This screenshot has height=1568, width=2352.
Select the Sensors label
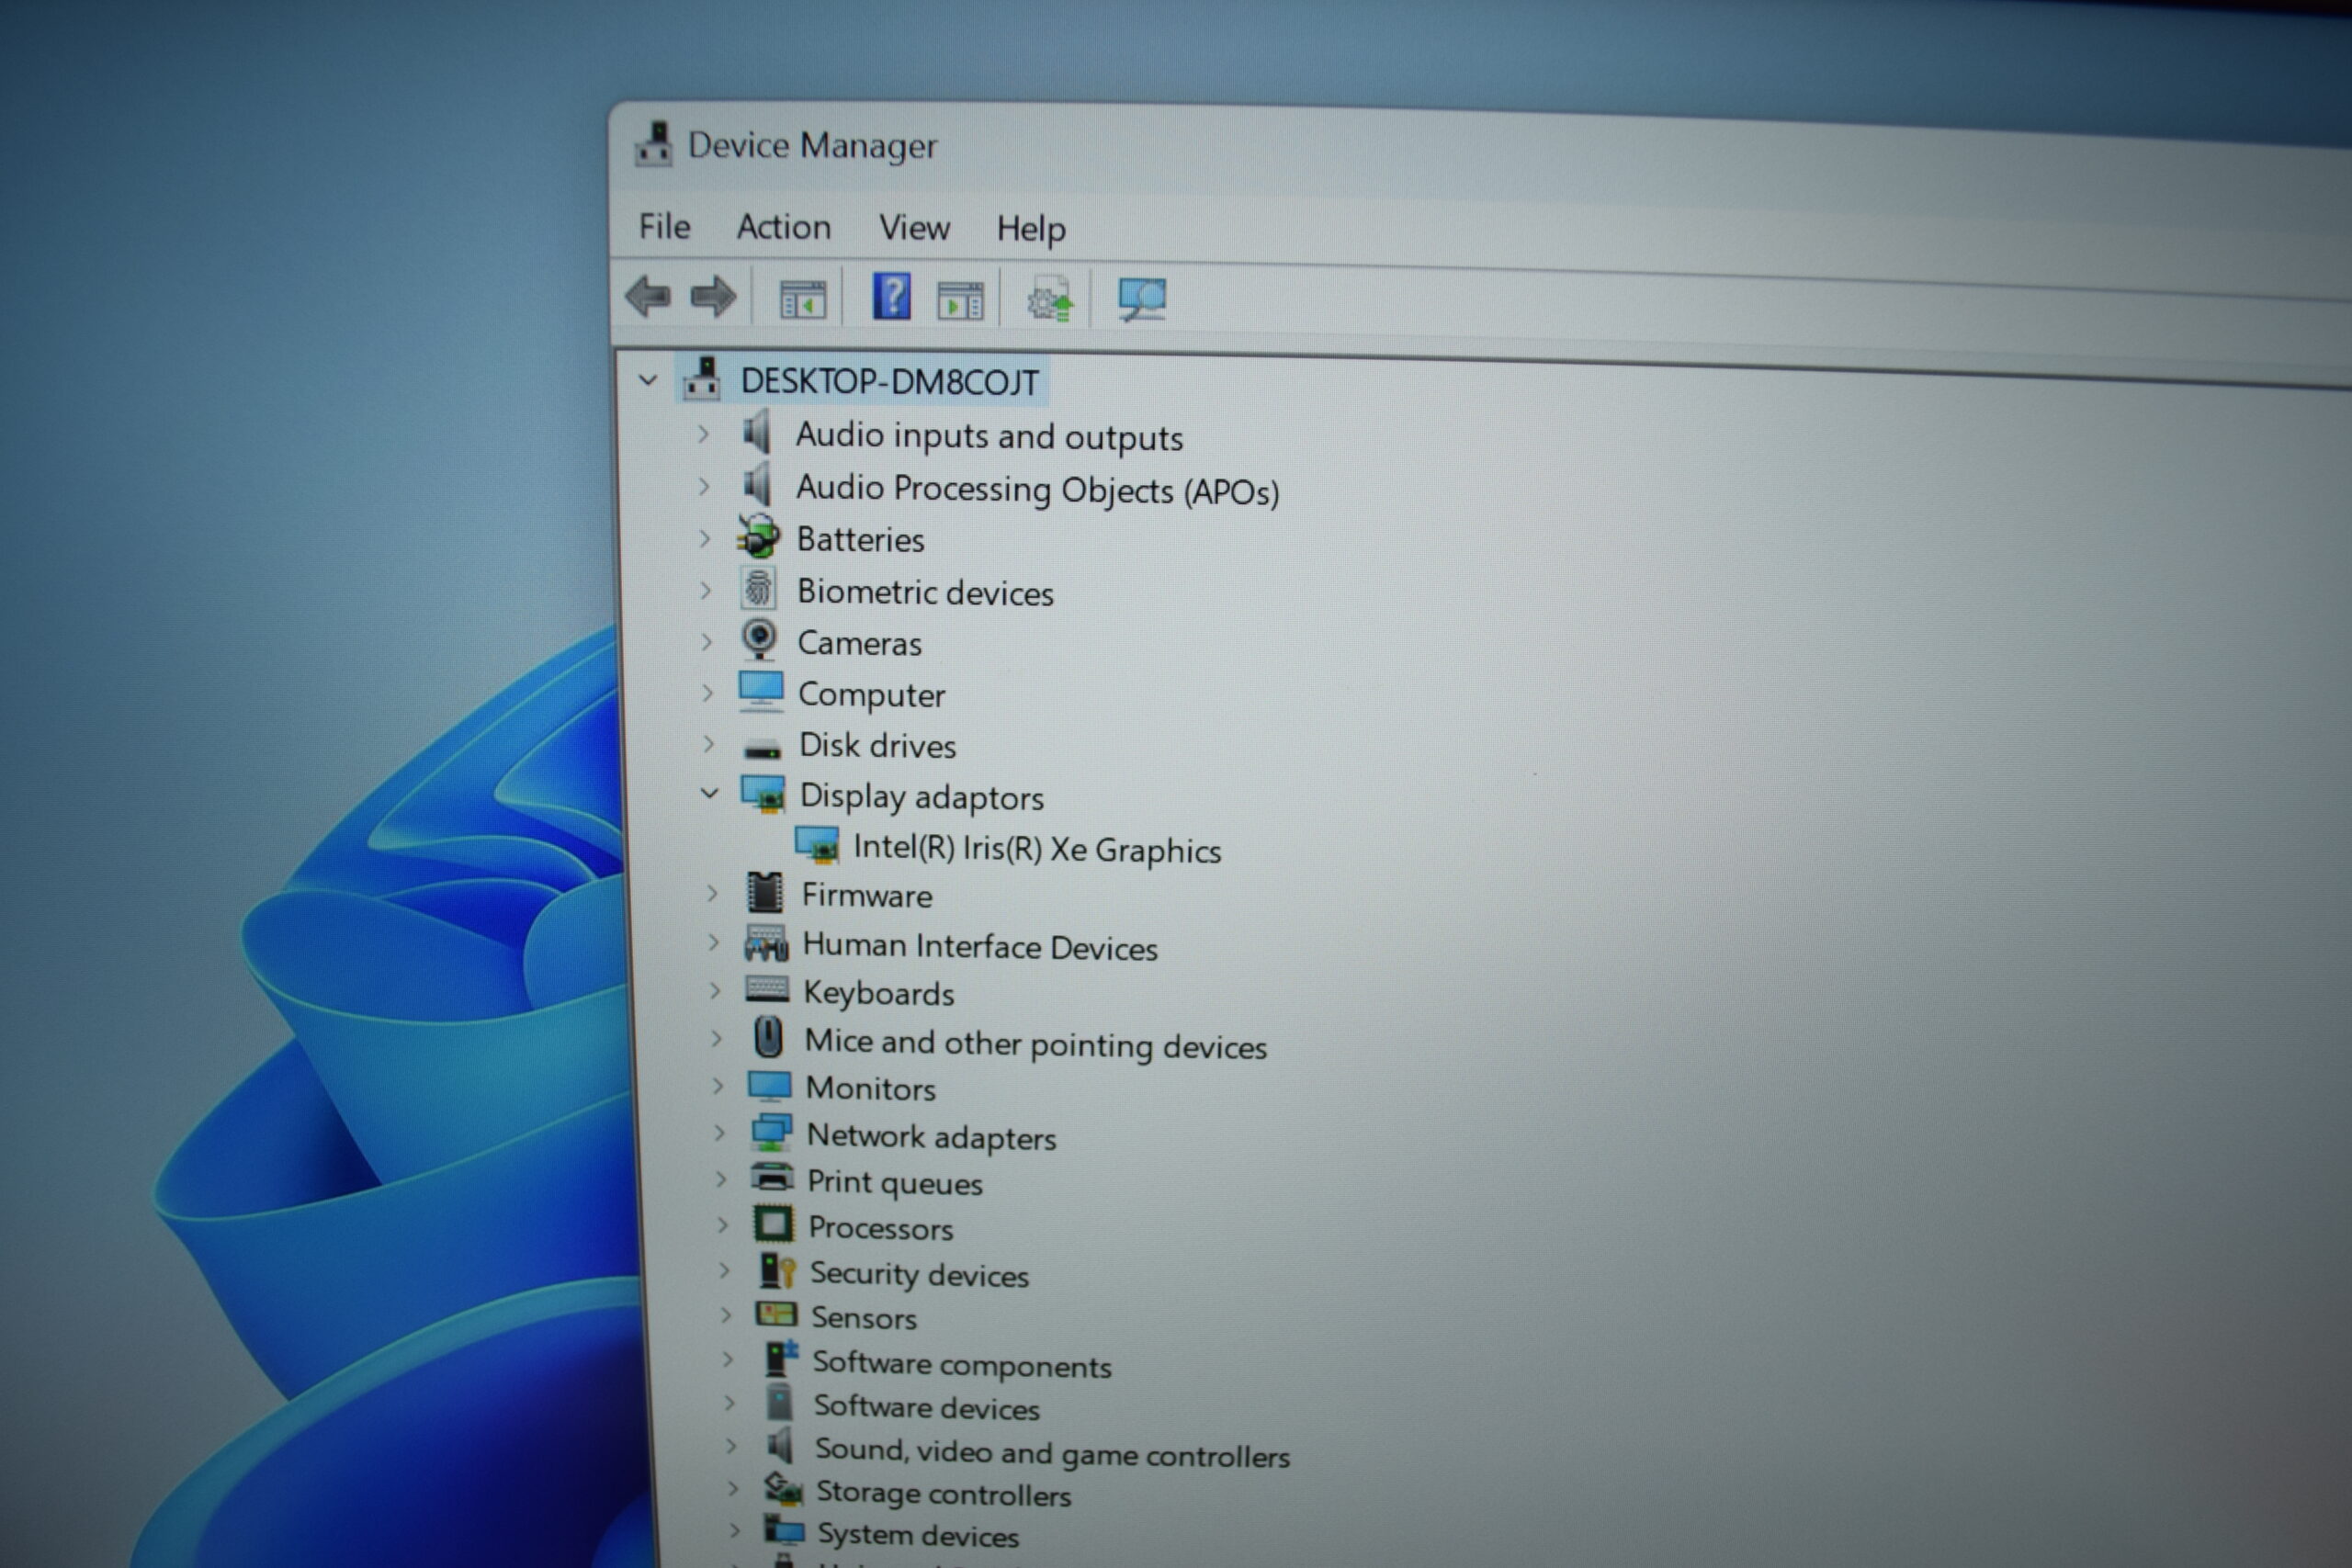[864, 1318]
